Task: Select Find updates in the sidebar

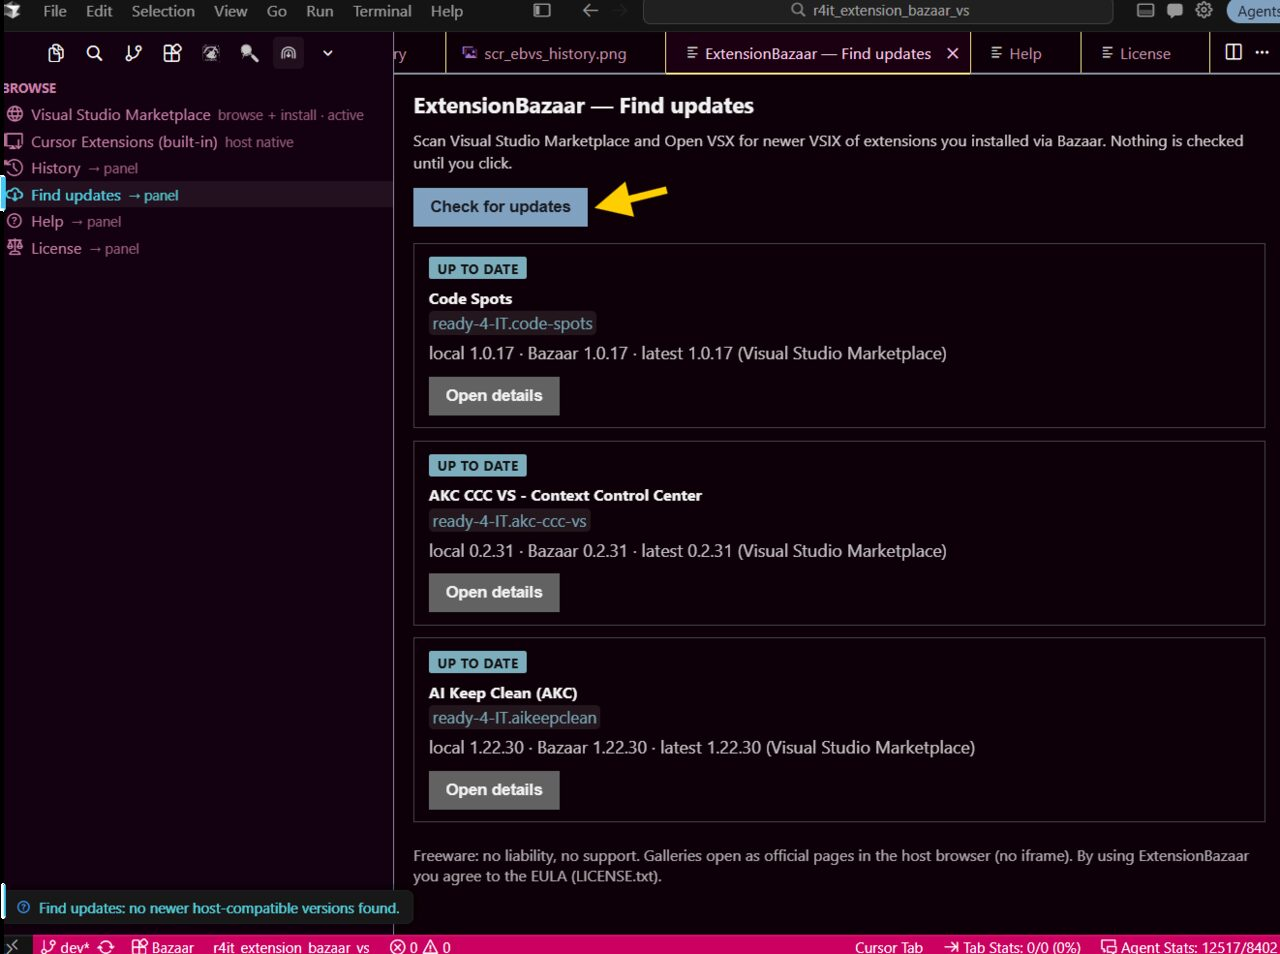Action: [197, 195]
